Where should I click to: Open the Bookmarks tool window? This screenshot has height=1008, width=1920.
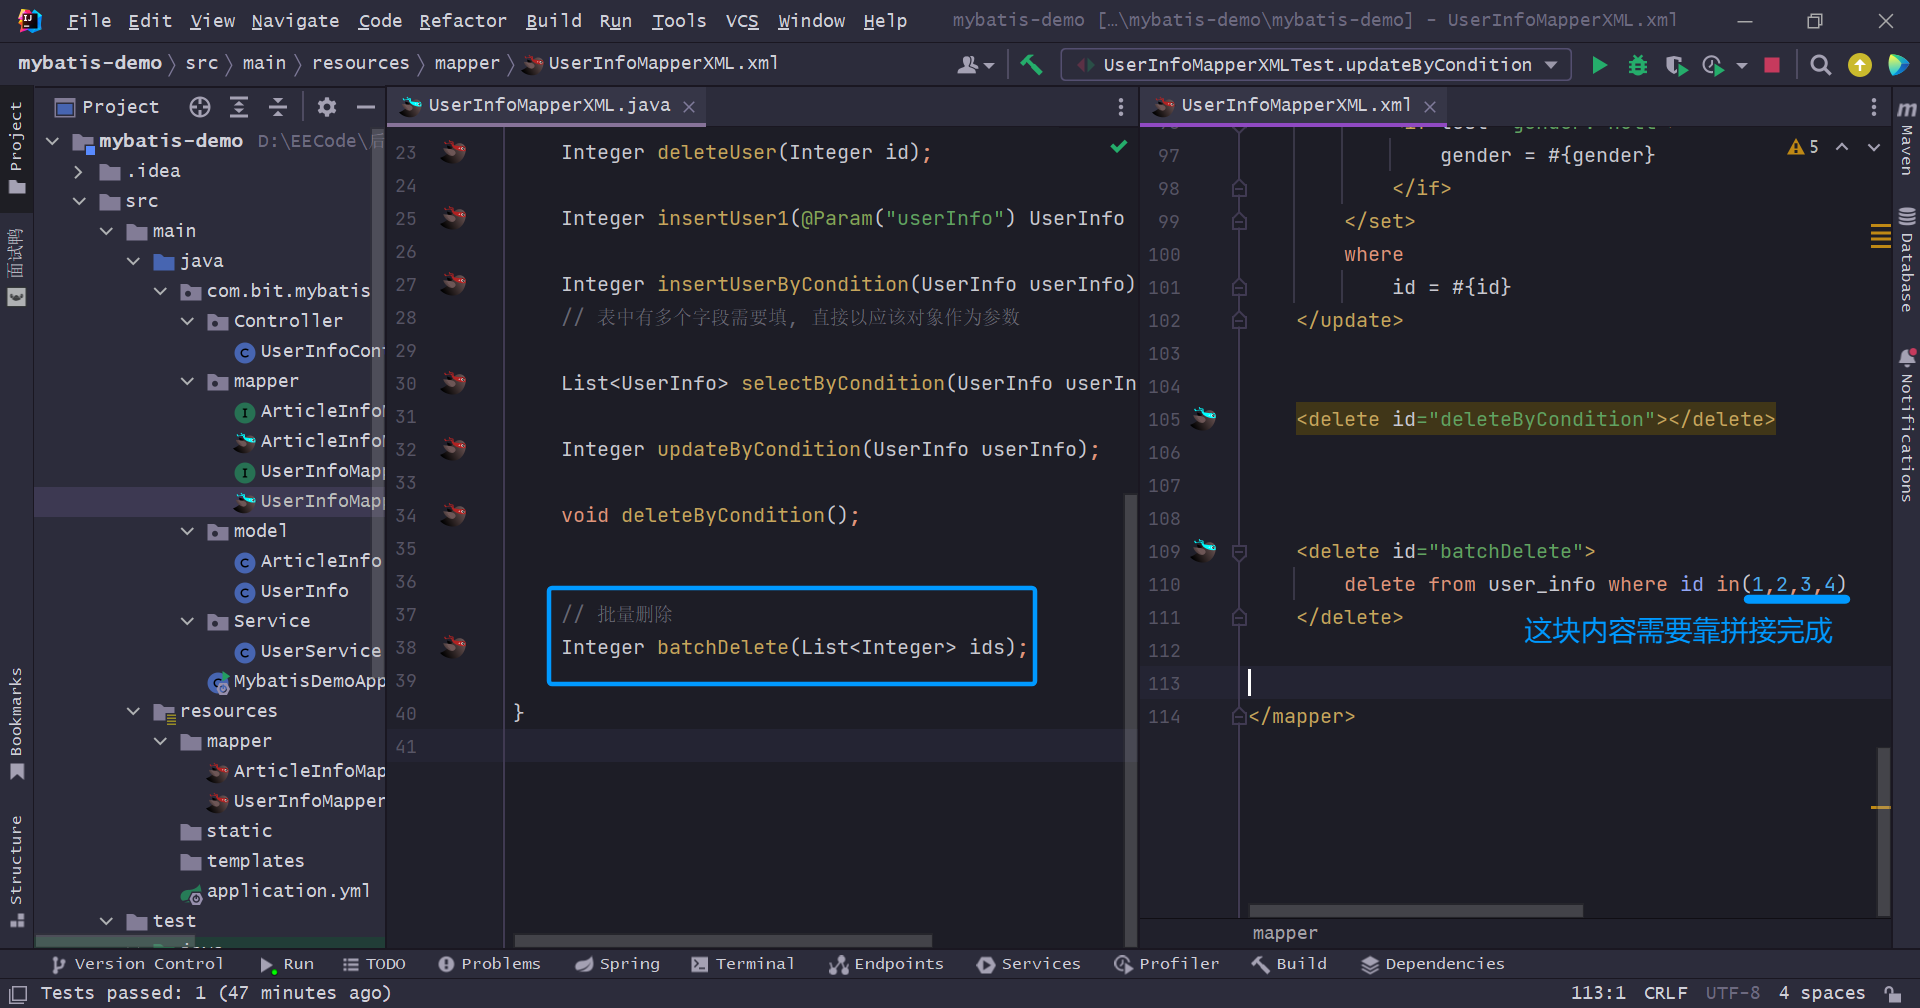point(16,723)
